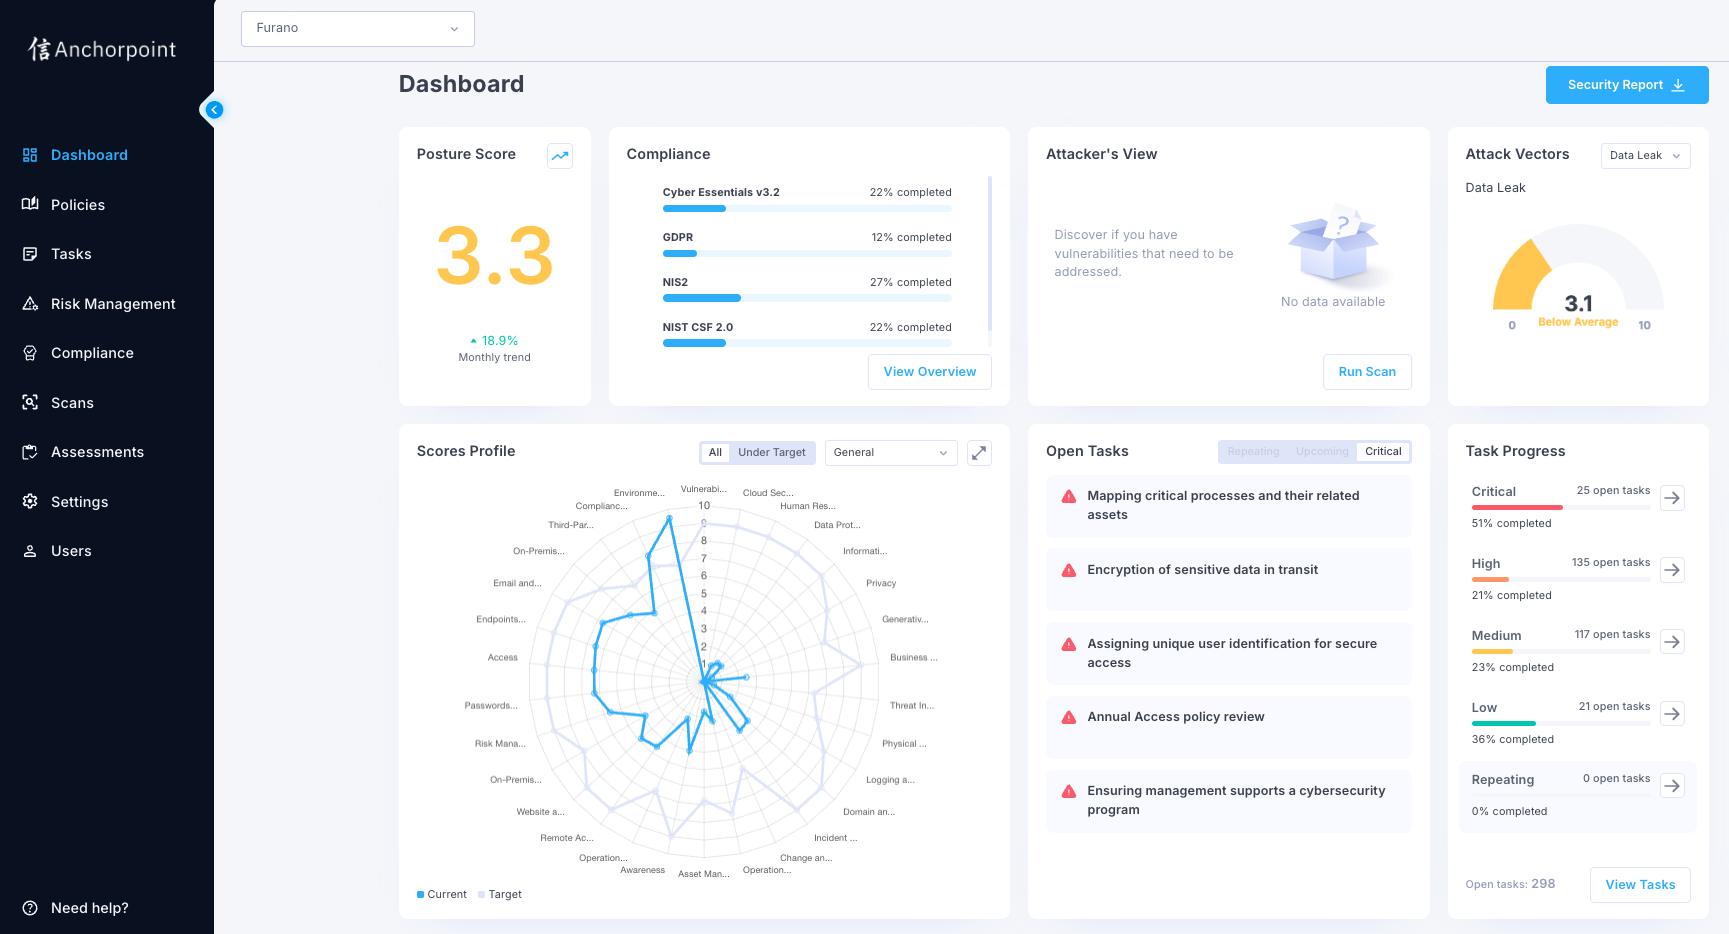Switch to the Under Target tab
The width and height of the screenshot is (1729, 934).
coord(771,452)
